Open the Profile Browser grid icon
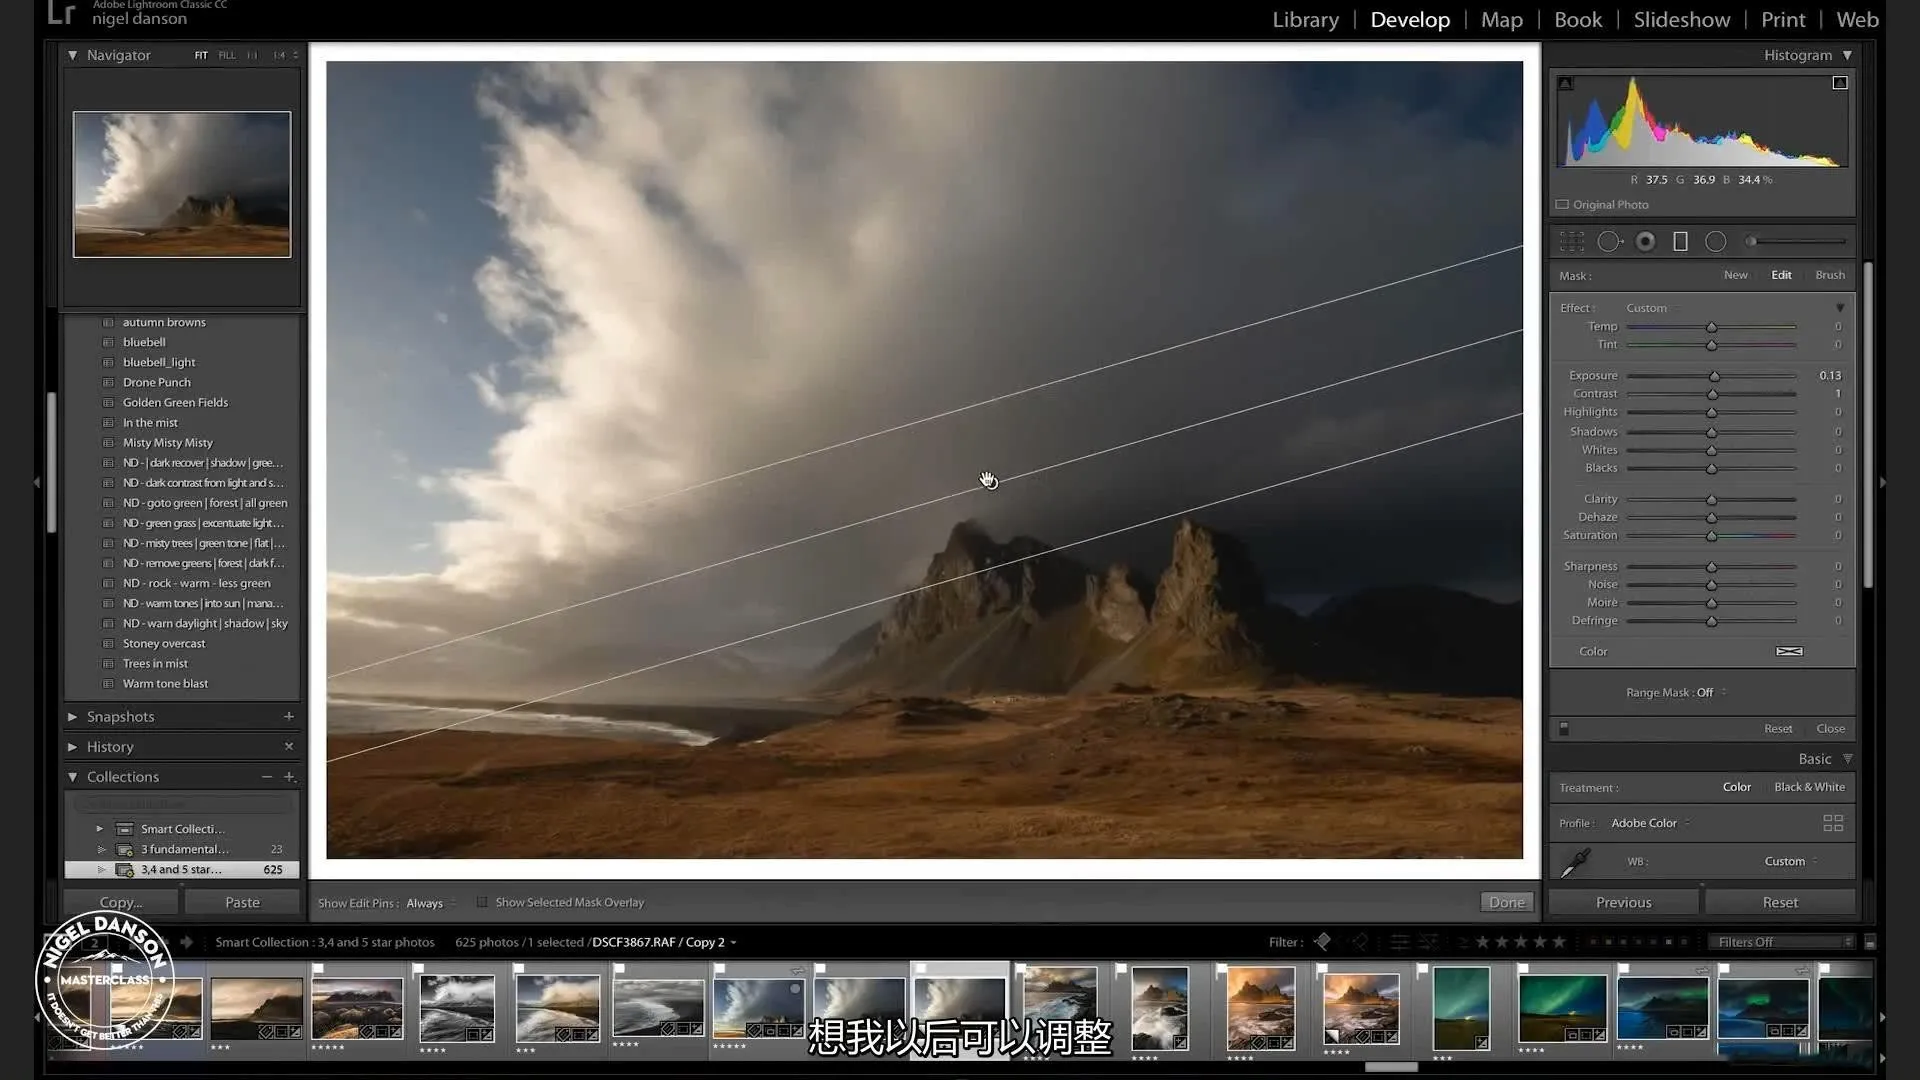 1833,823
